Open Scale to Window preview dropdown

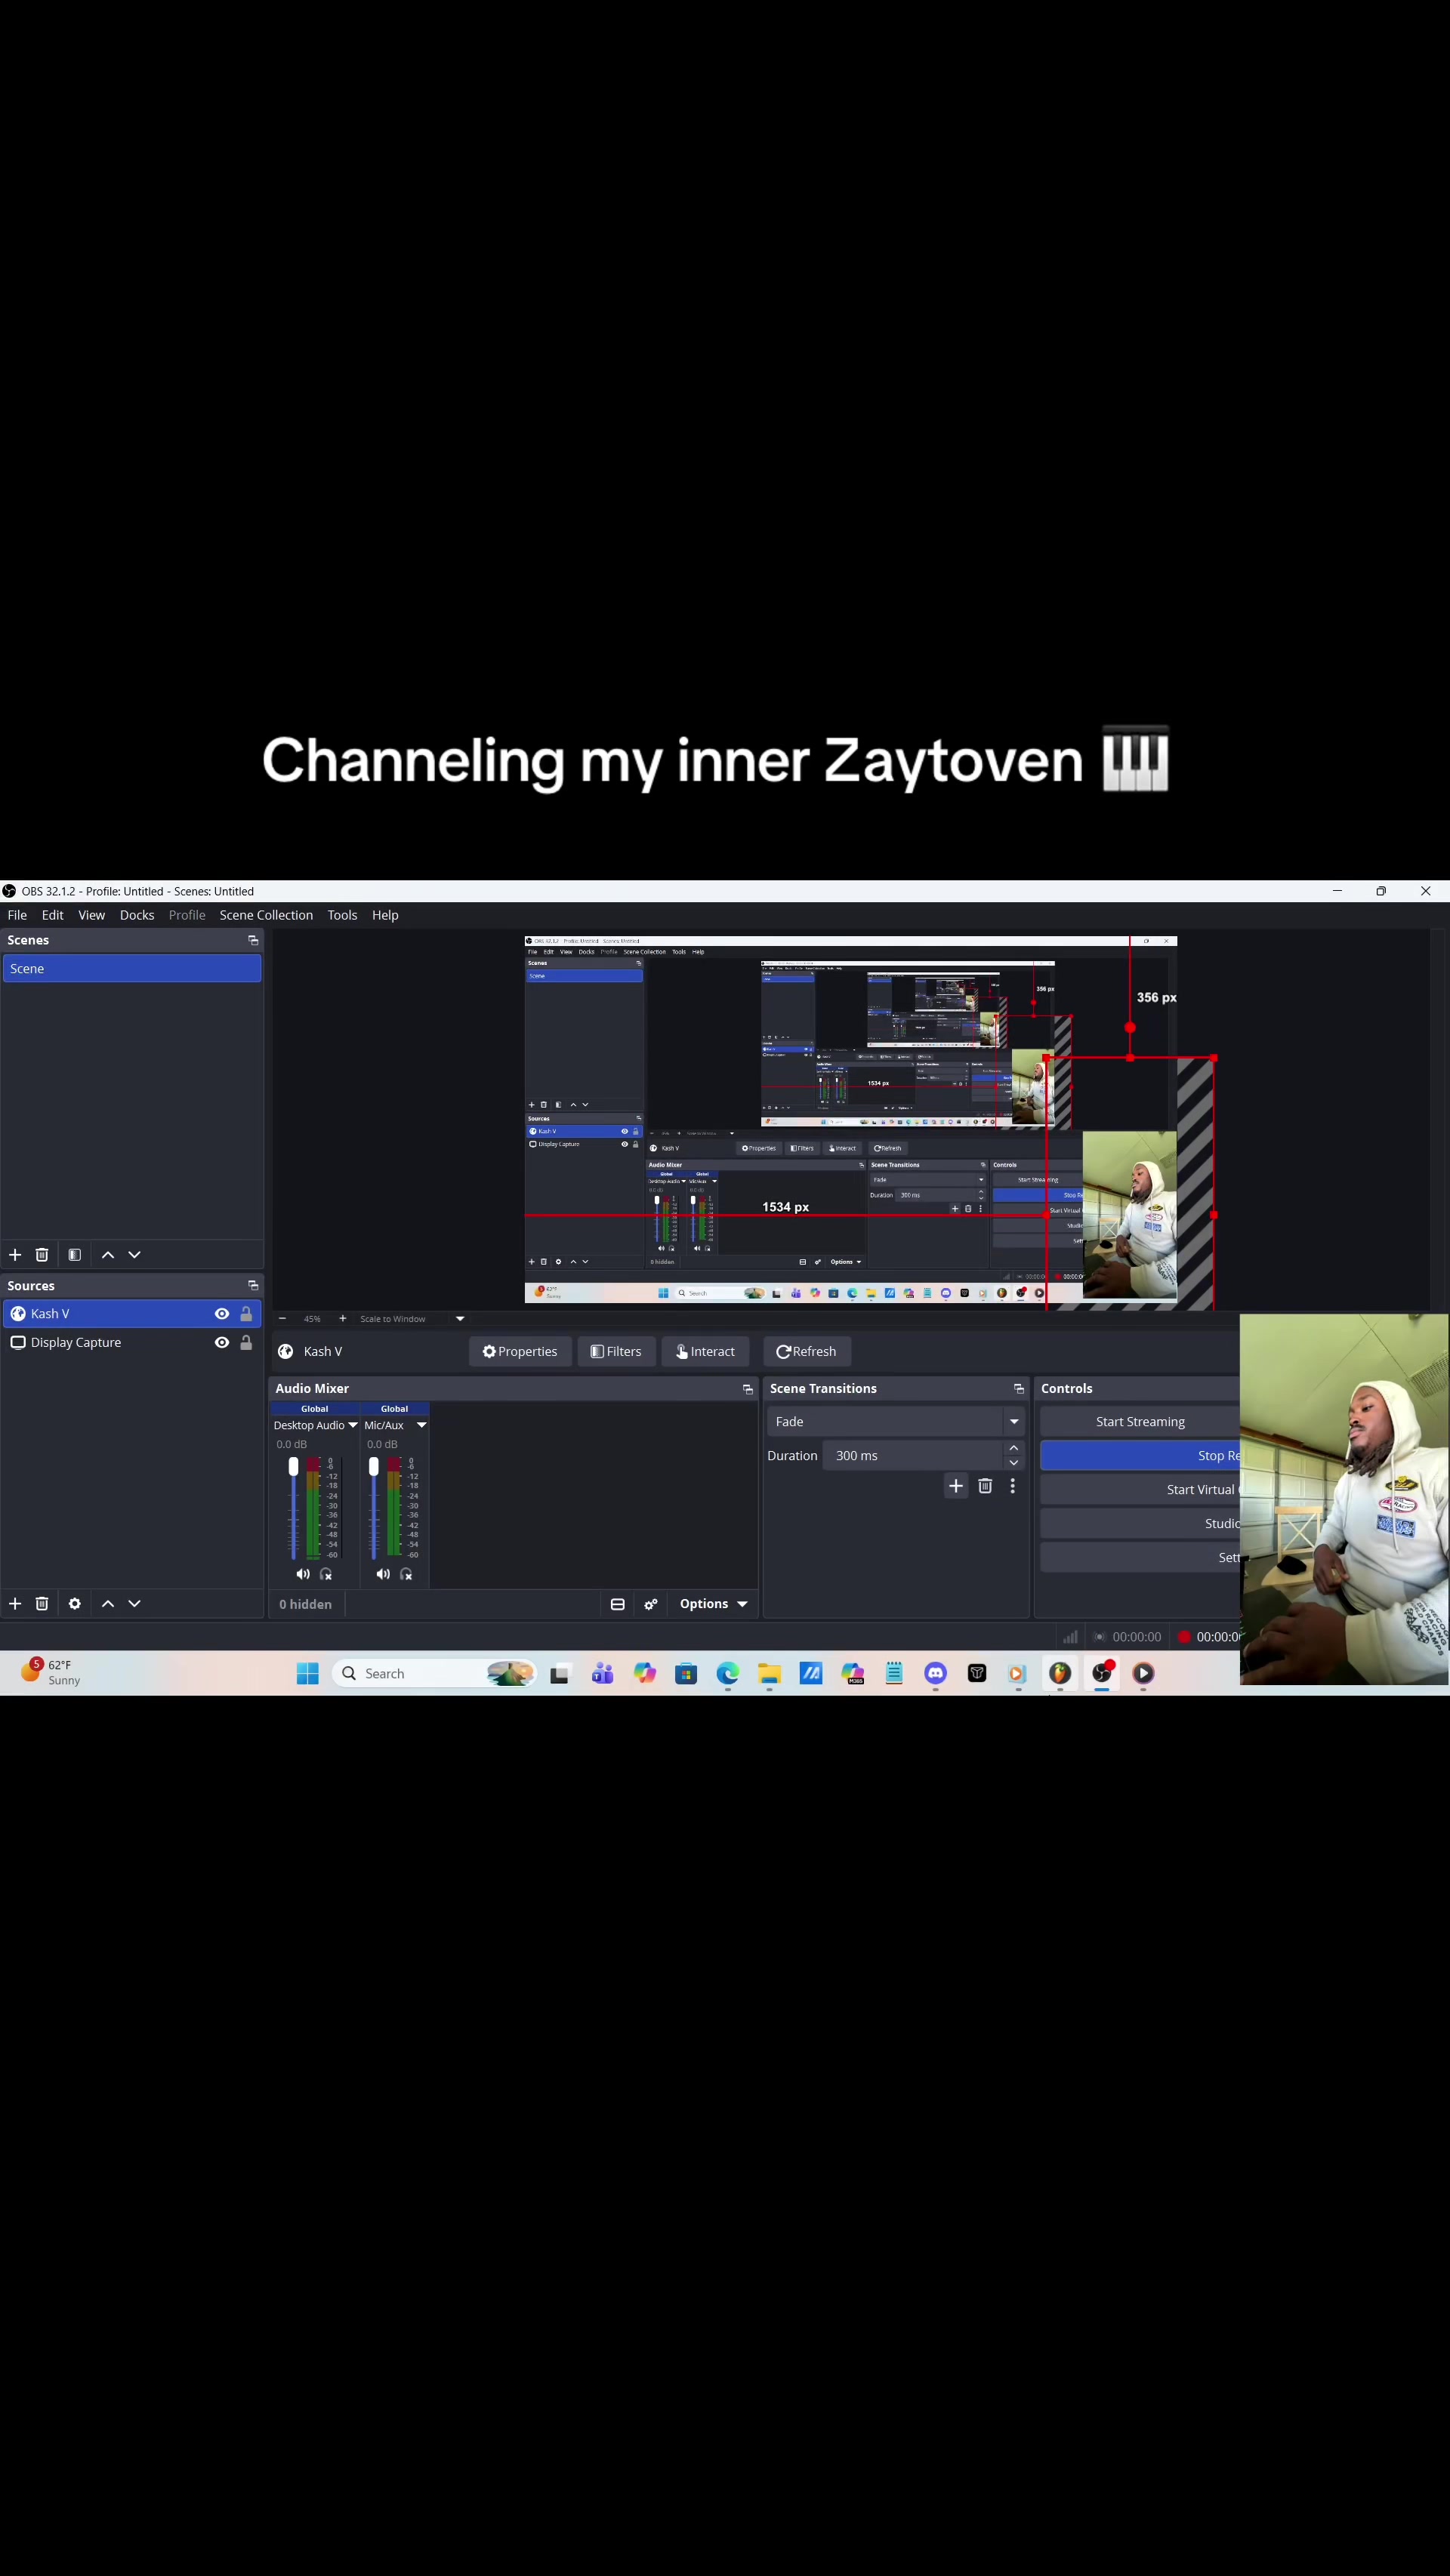460,1319
